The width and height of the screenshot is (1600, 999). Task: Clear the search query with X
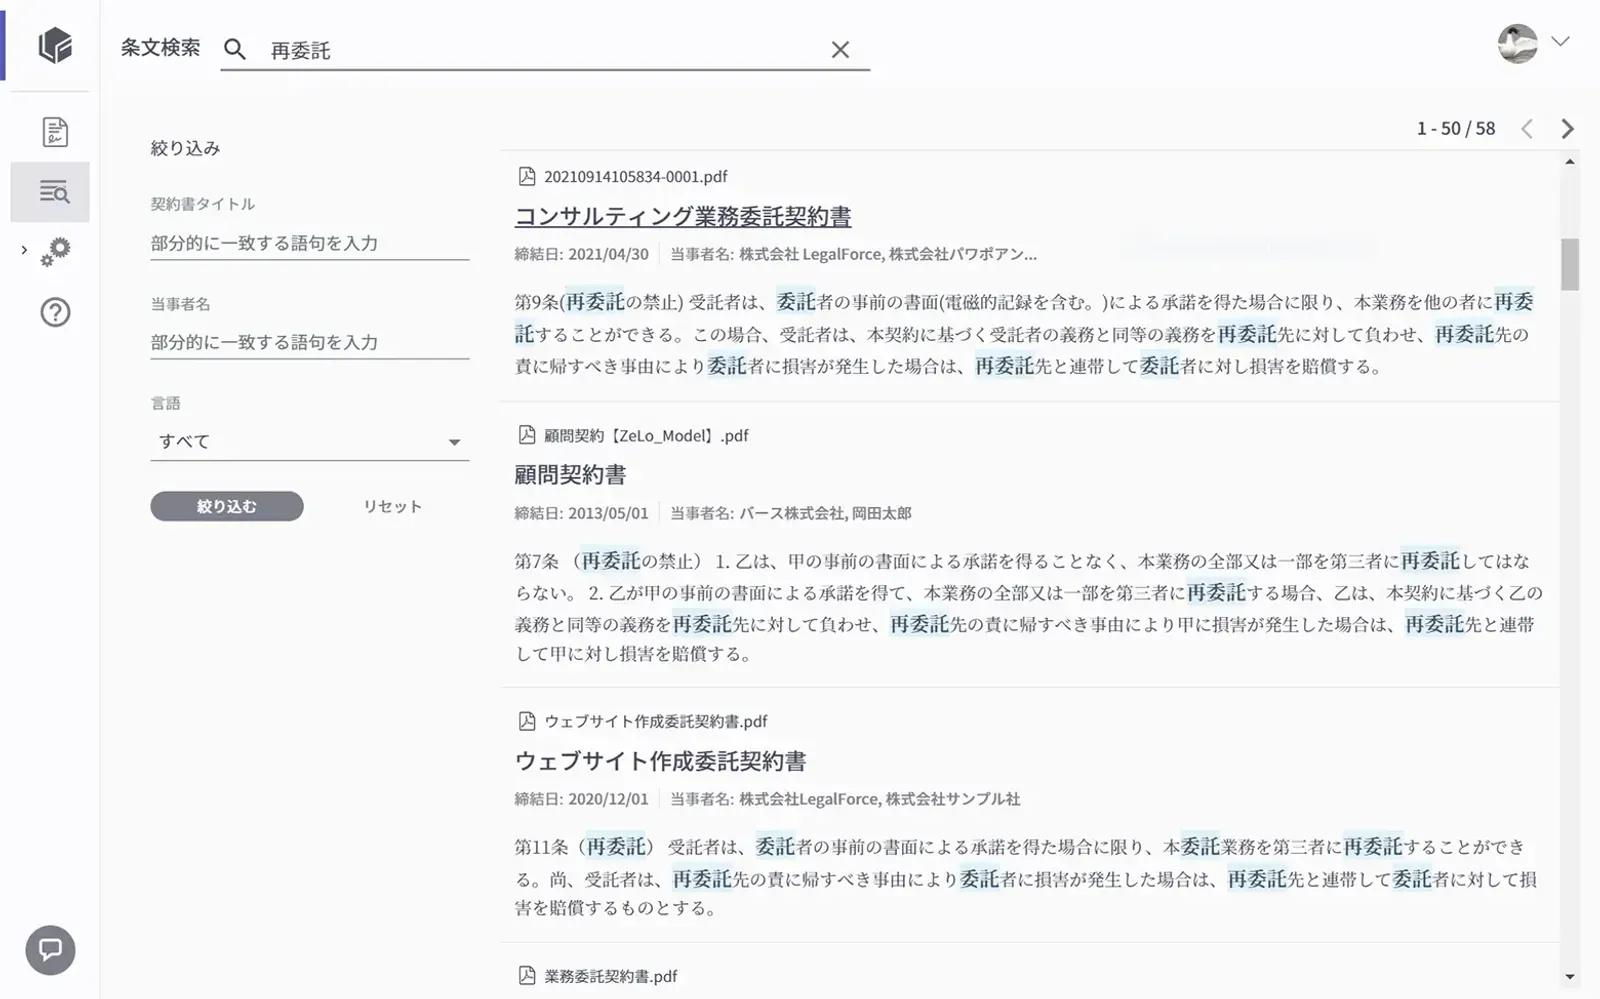click(x=840, y=50)
